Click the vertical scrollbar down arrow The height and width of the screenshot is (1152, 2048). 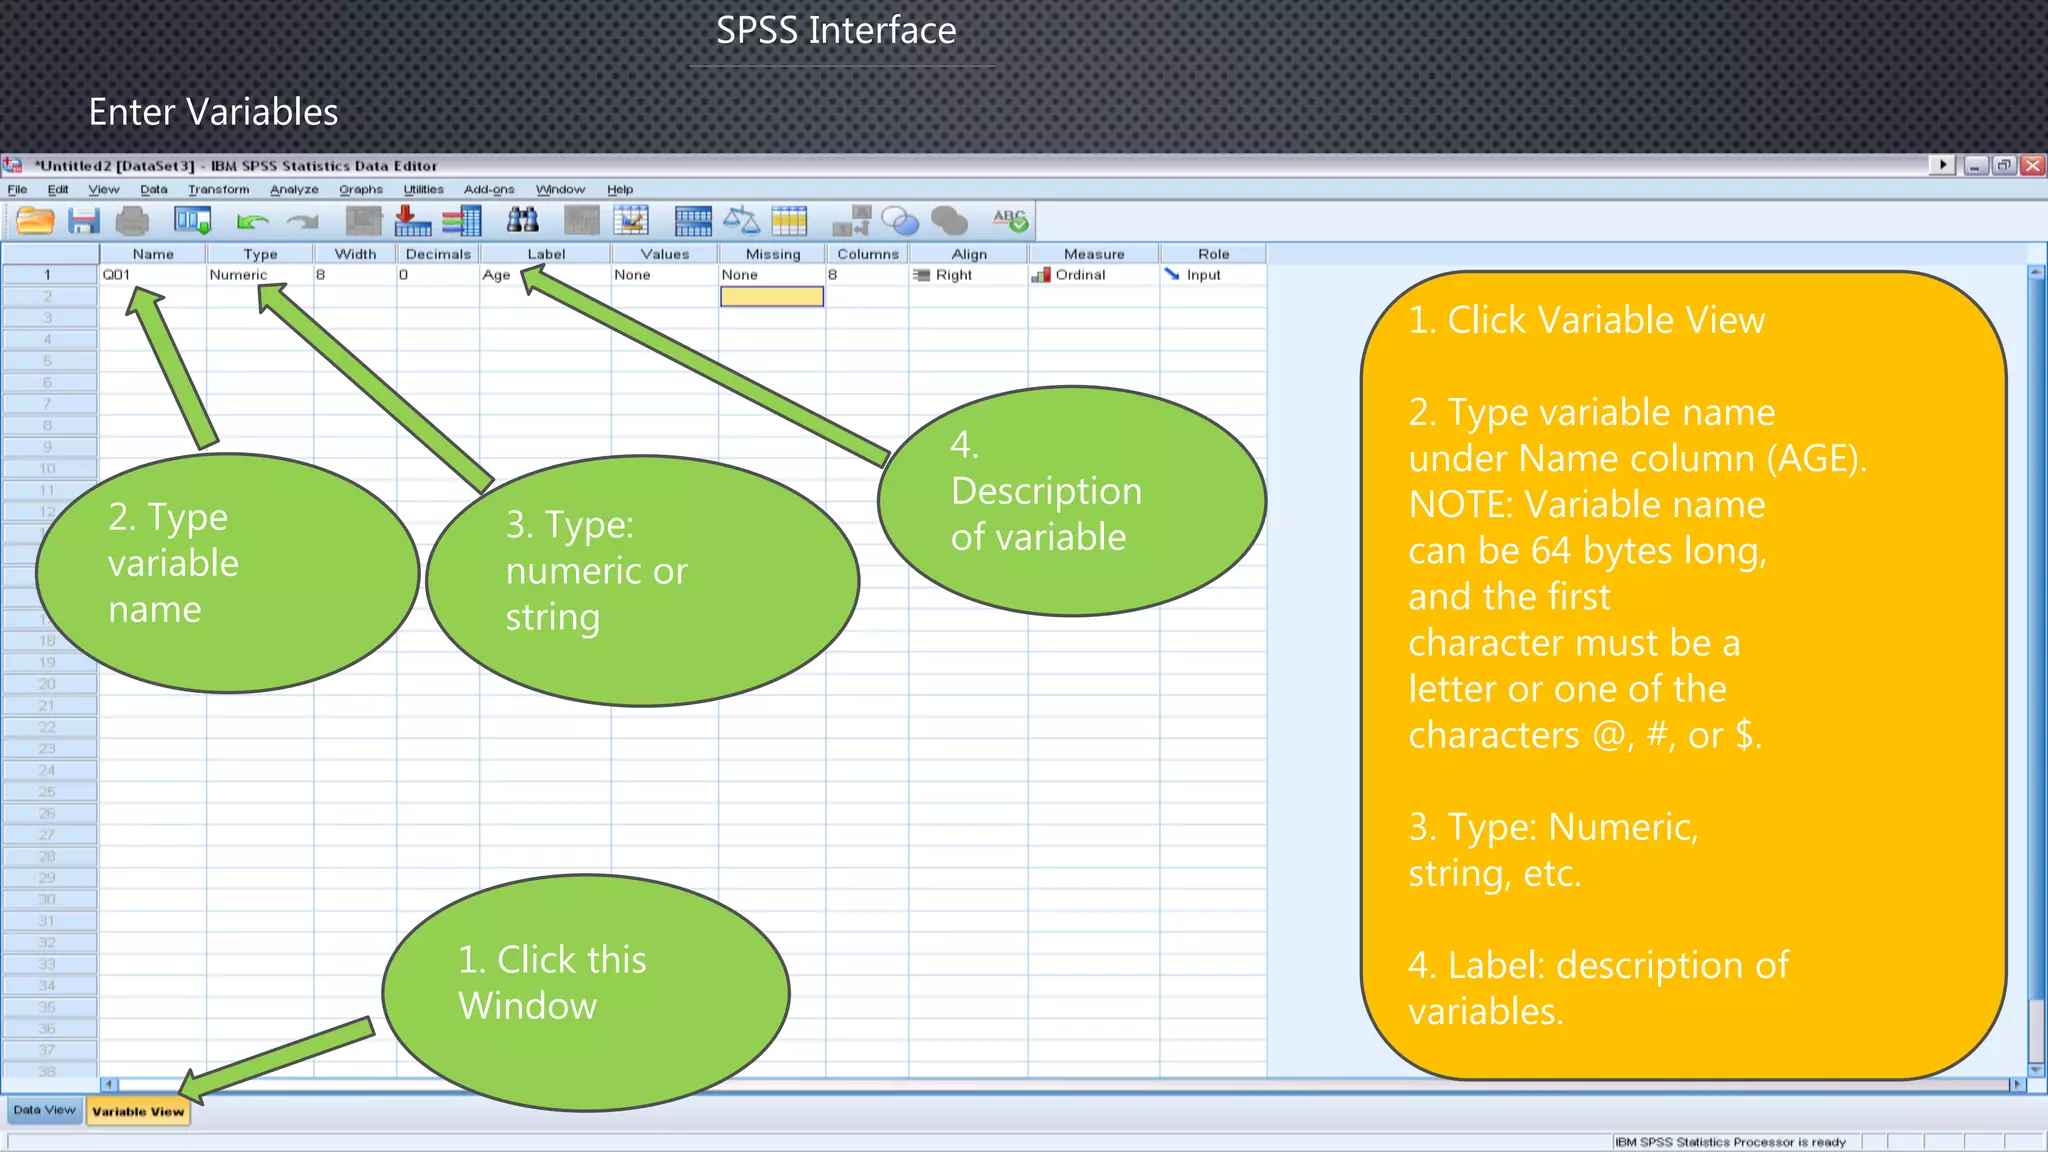point(2036,1070)
